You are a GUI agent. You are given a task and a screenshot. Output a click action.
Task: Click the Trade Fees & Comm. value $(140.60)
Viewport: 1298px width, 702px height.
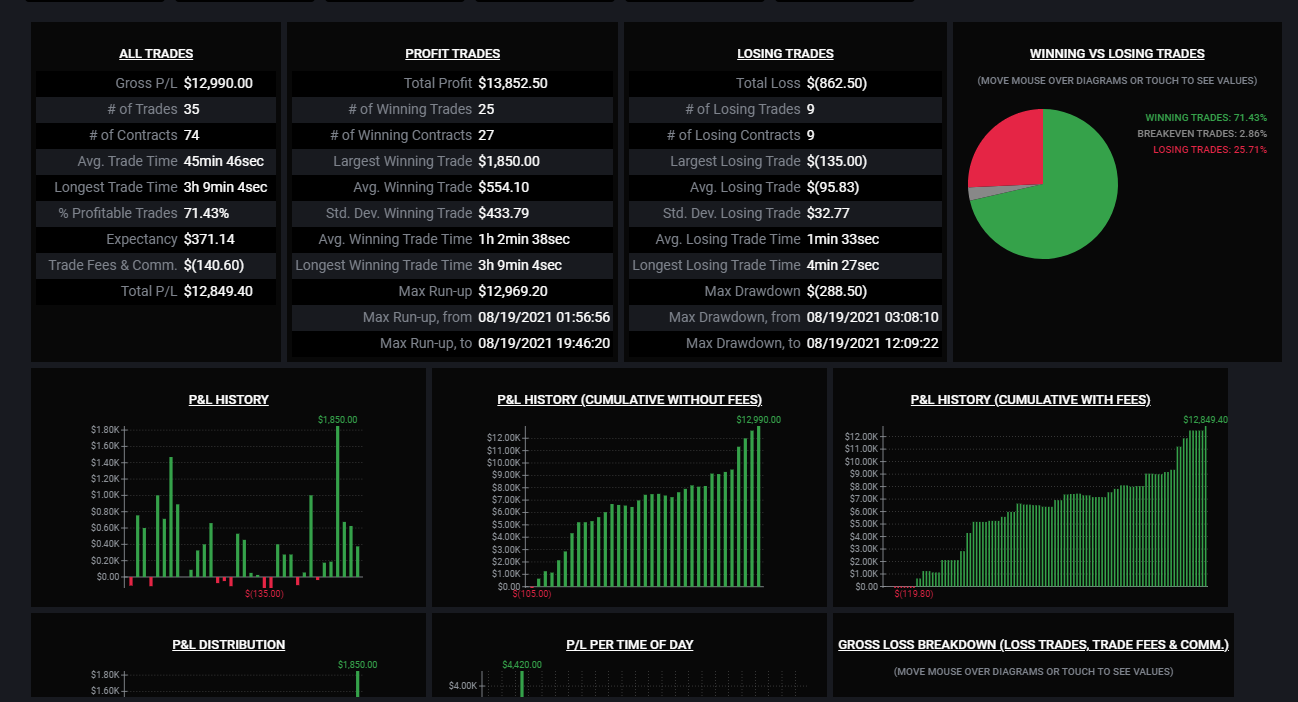(x=214, y=265)
